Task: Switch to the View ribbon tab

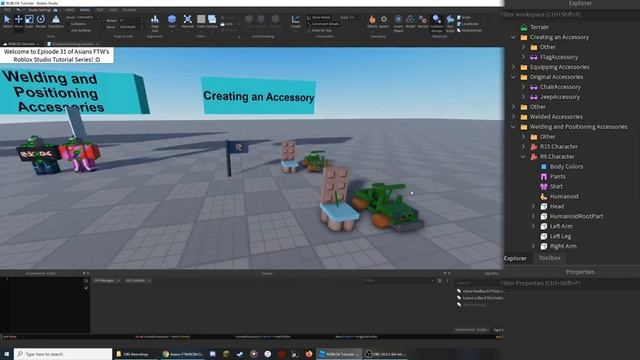Action: pos(113,10)
